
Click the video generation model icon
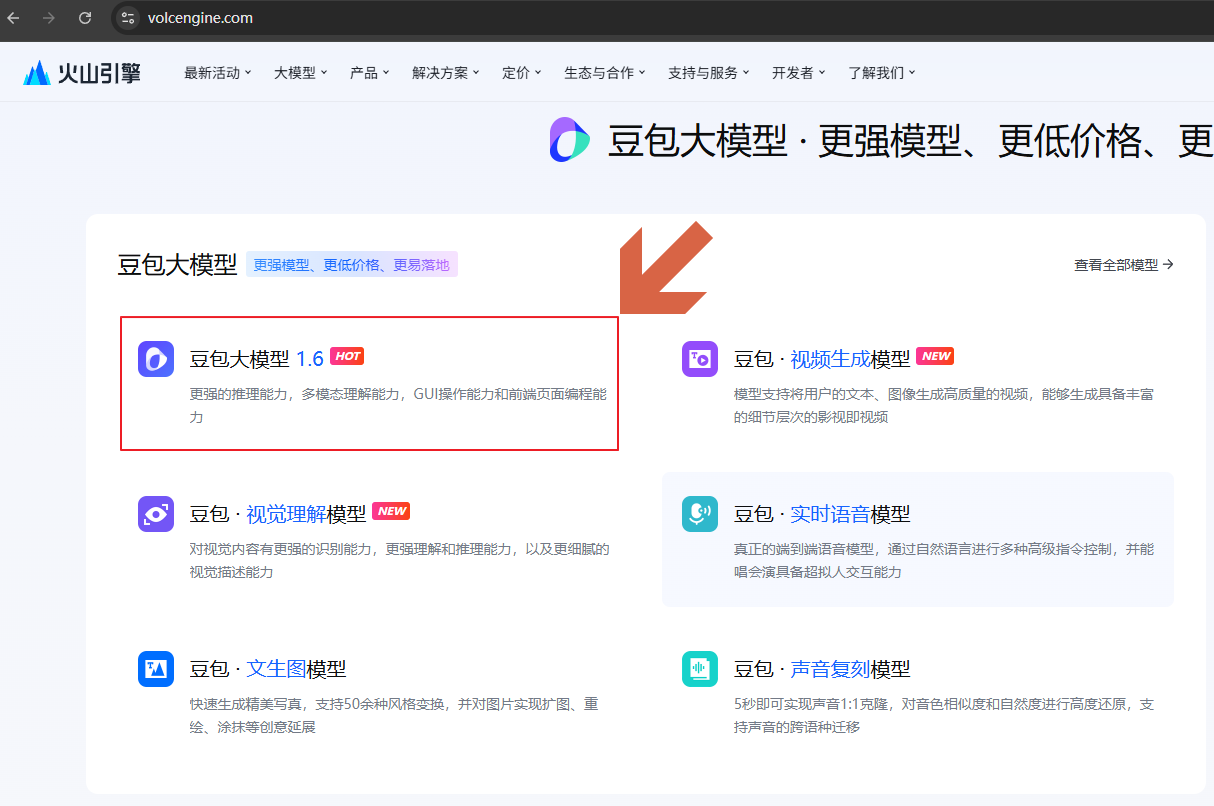pyautogui.click(x=700, y=359)
